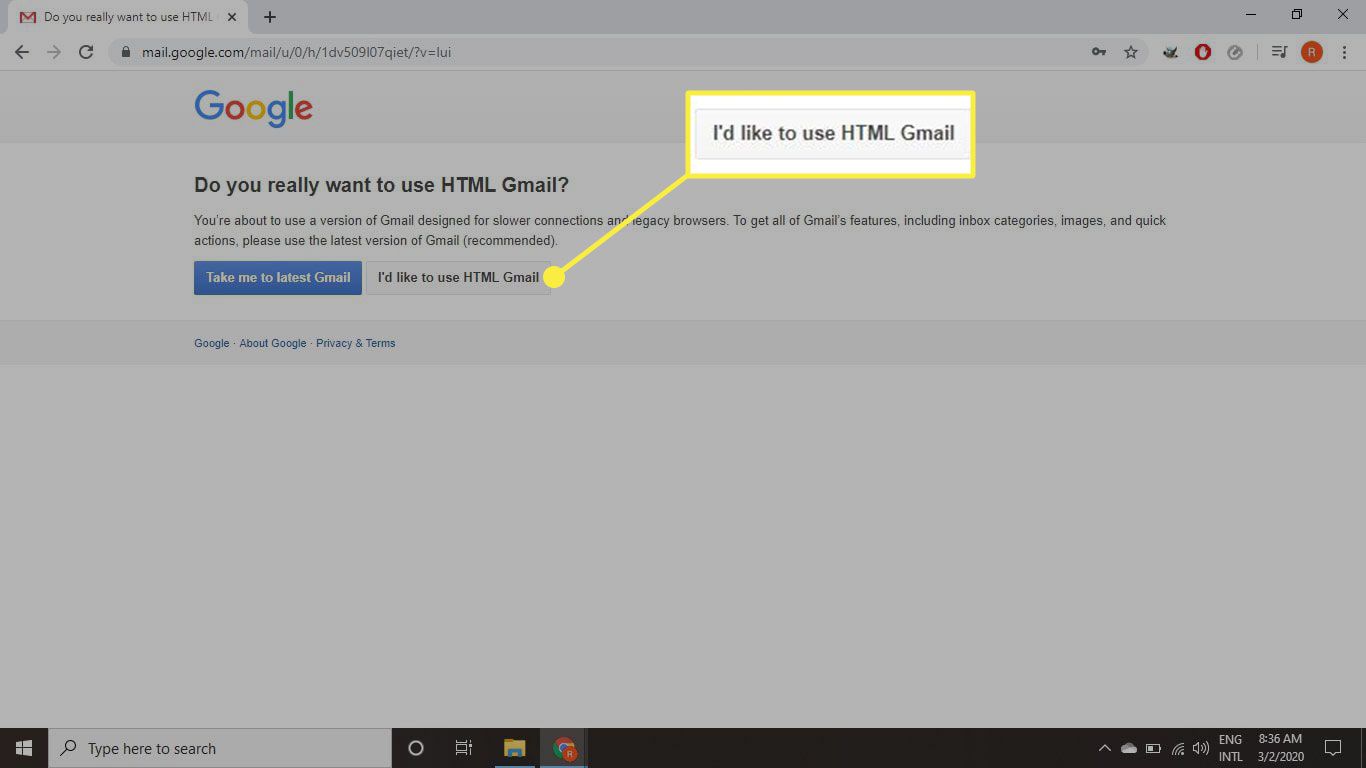Click the gray circular extension icon
The height and width of the screenshot is (768, 1366).
(1235, 52)
